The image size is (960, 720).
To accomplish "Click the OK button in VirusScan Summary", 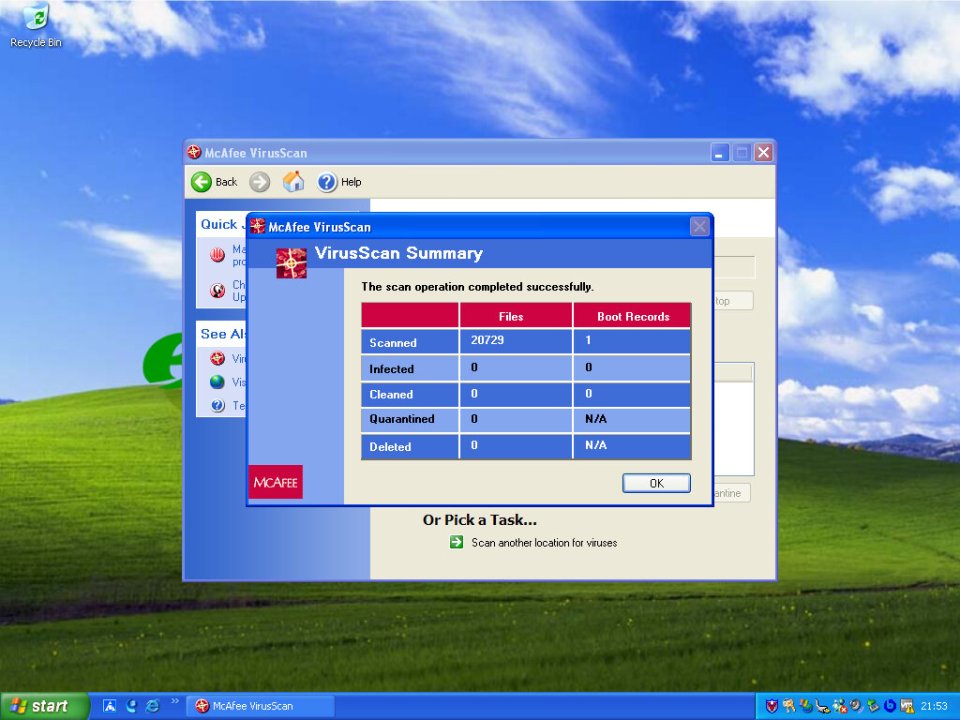I will pyautogui.click(x=656, y=483).
